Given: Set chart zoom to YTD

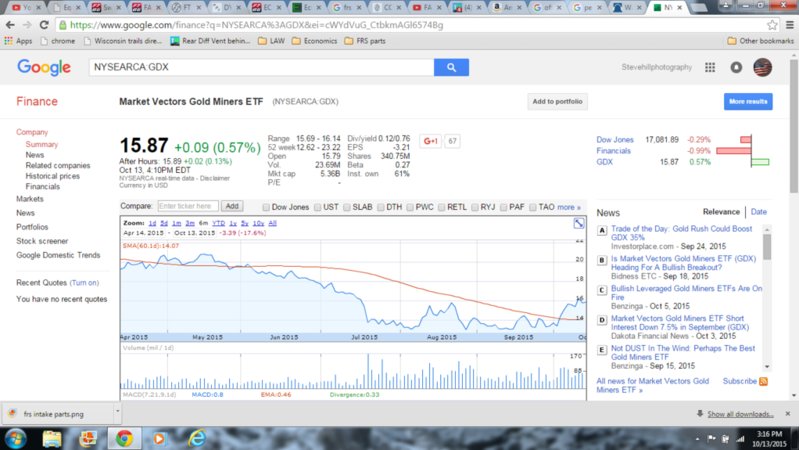Looking at the screenshot, I should pyautogui.click(x=218, y=223).
